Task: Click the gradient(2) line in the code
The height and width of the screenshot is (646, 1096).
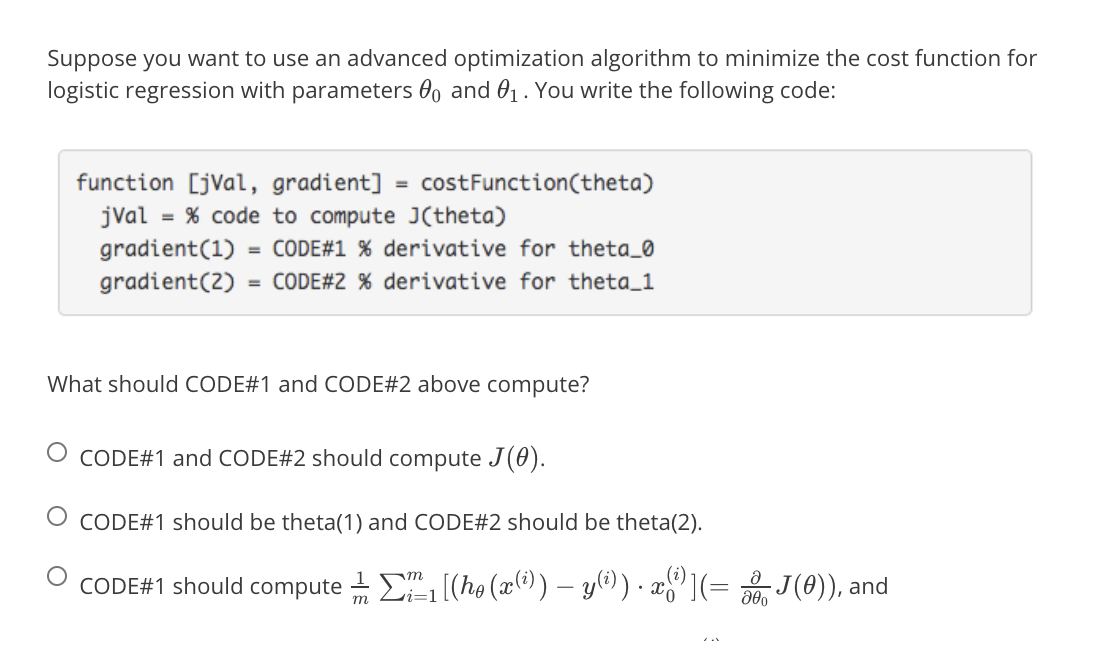Action: click(x=377, y=282)
